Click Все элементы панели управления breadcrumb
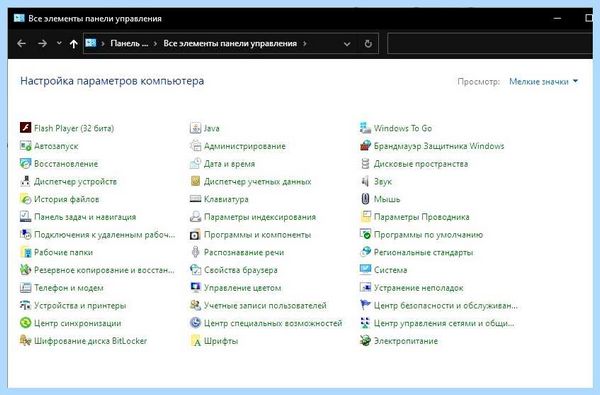Viewport: 600px width, 395px height. [230, 44]
